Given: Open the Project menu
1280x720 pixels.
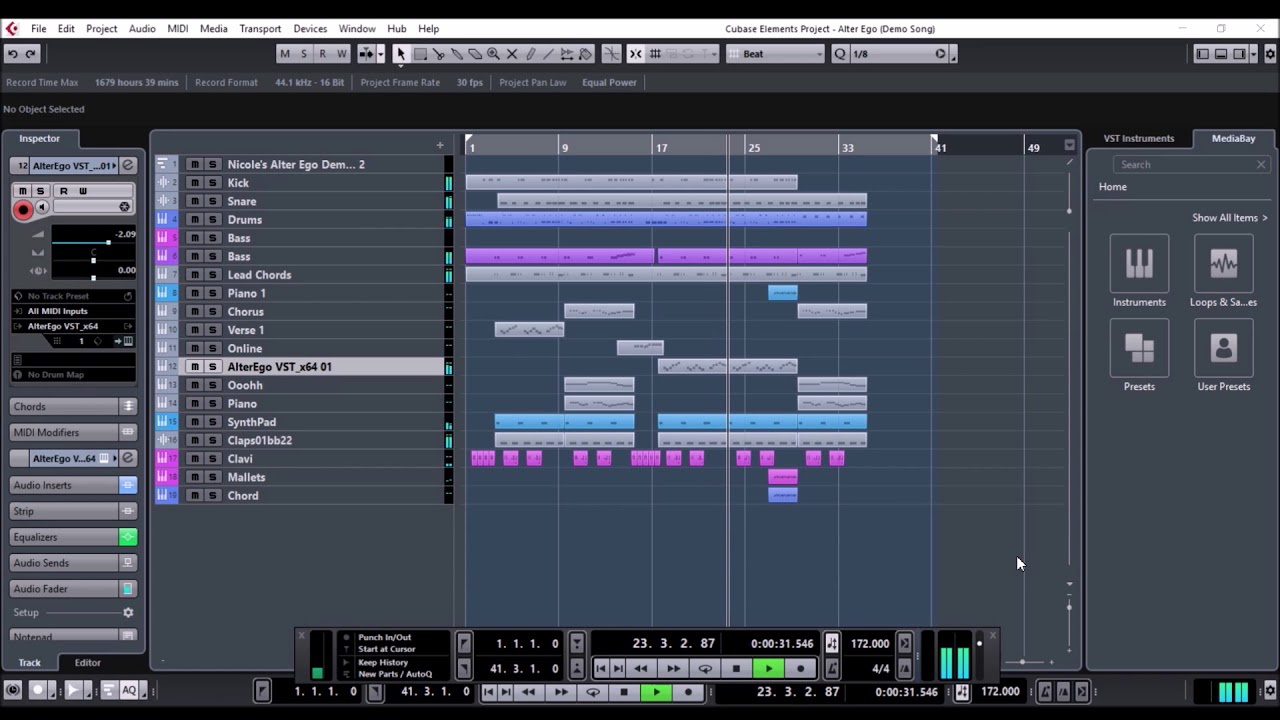Looking at the screenshot, I should (x=101, y=29).
